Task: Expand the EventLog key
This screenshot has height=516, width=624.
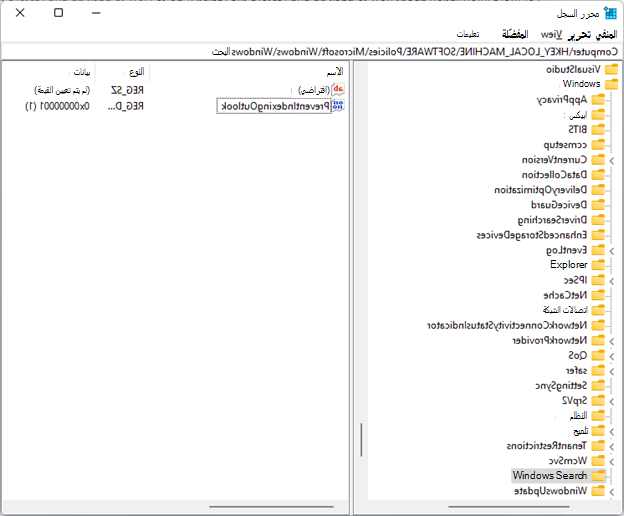Action: coord(612,251)
